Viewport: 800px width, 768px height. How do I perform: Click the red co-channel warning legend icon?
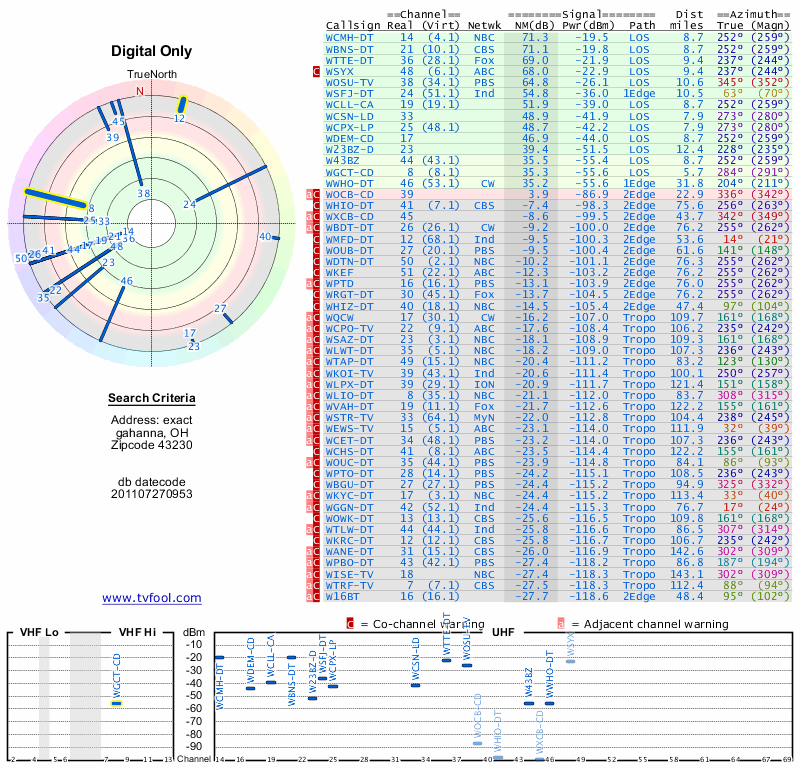(350, 622)
